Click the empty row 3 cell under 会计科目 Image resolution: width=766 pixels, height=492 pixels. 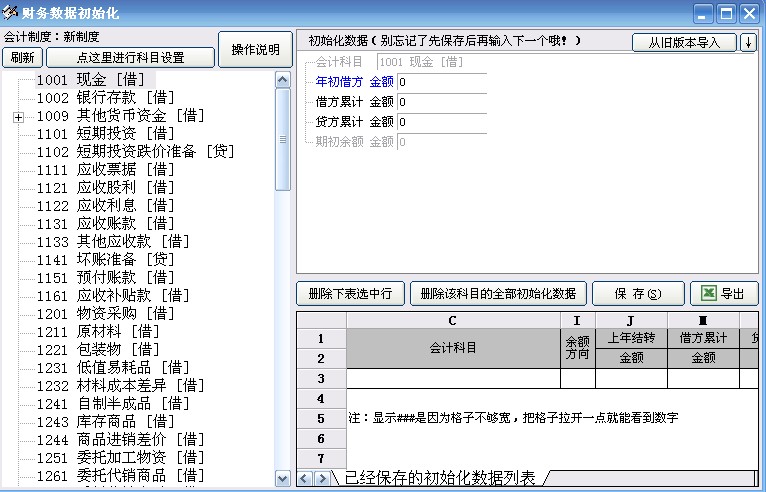tap(453, 379)
